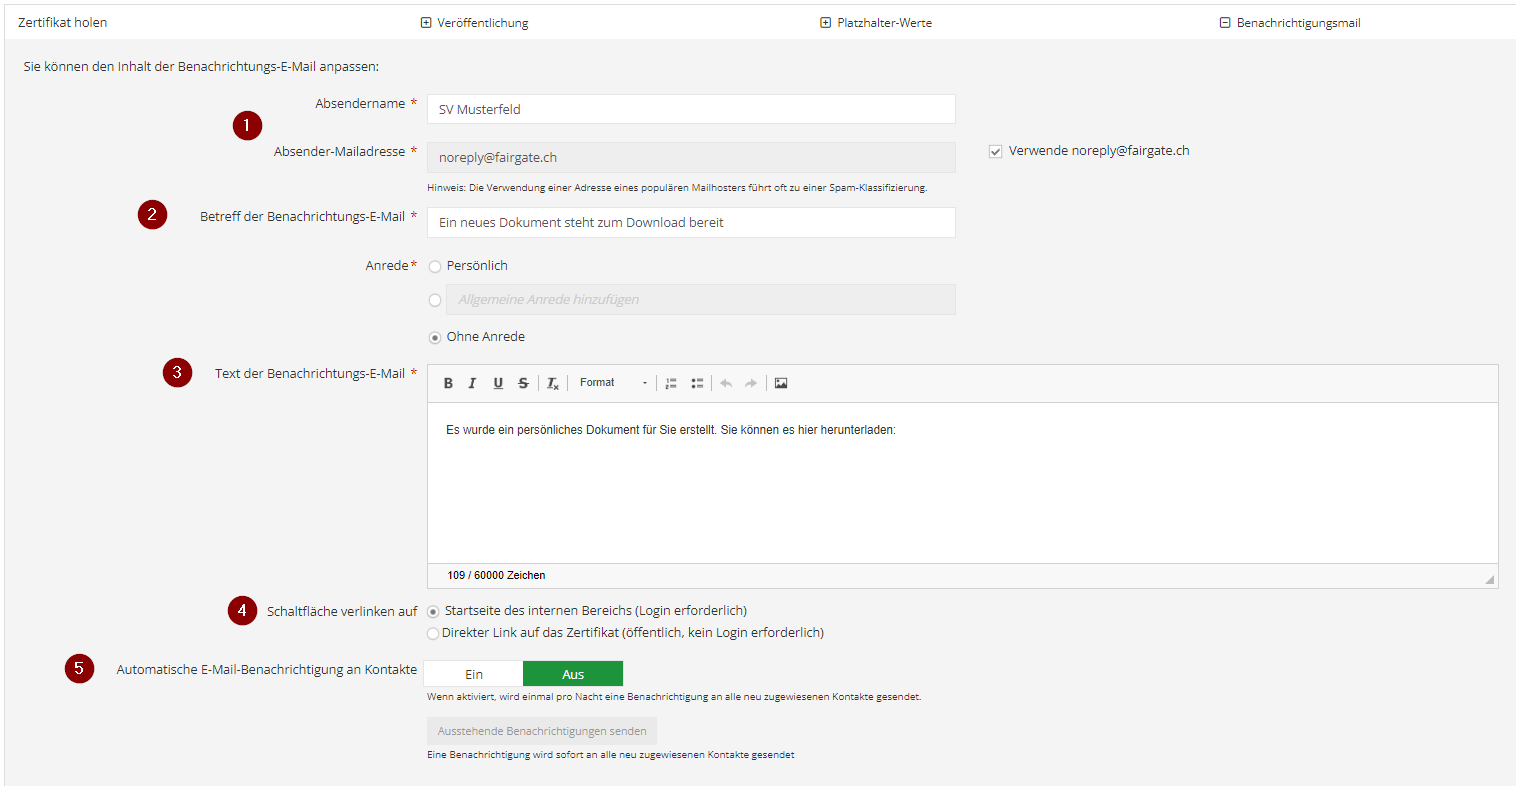Expand the Veröffentlichung section

coord(475,23)
